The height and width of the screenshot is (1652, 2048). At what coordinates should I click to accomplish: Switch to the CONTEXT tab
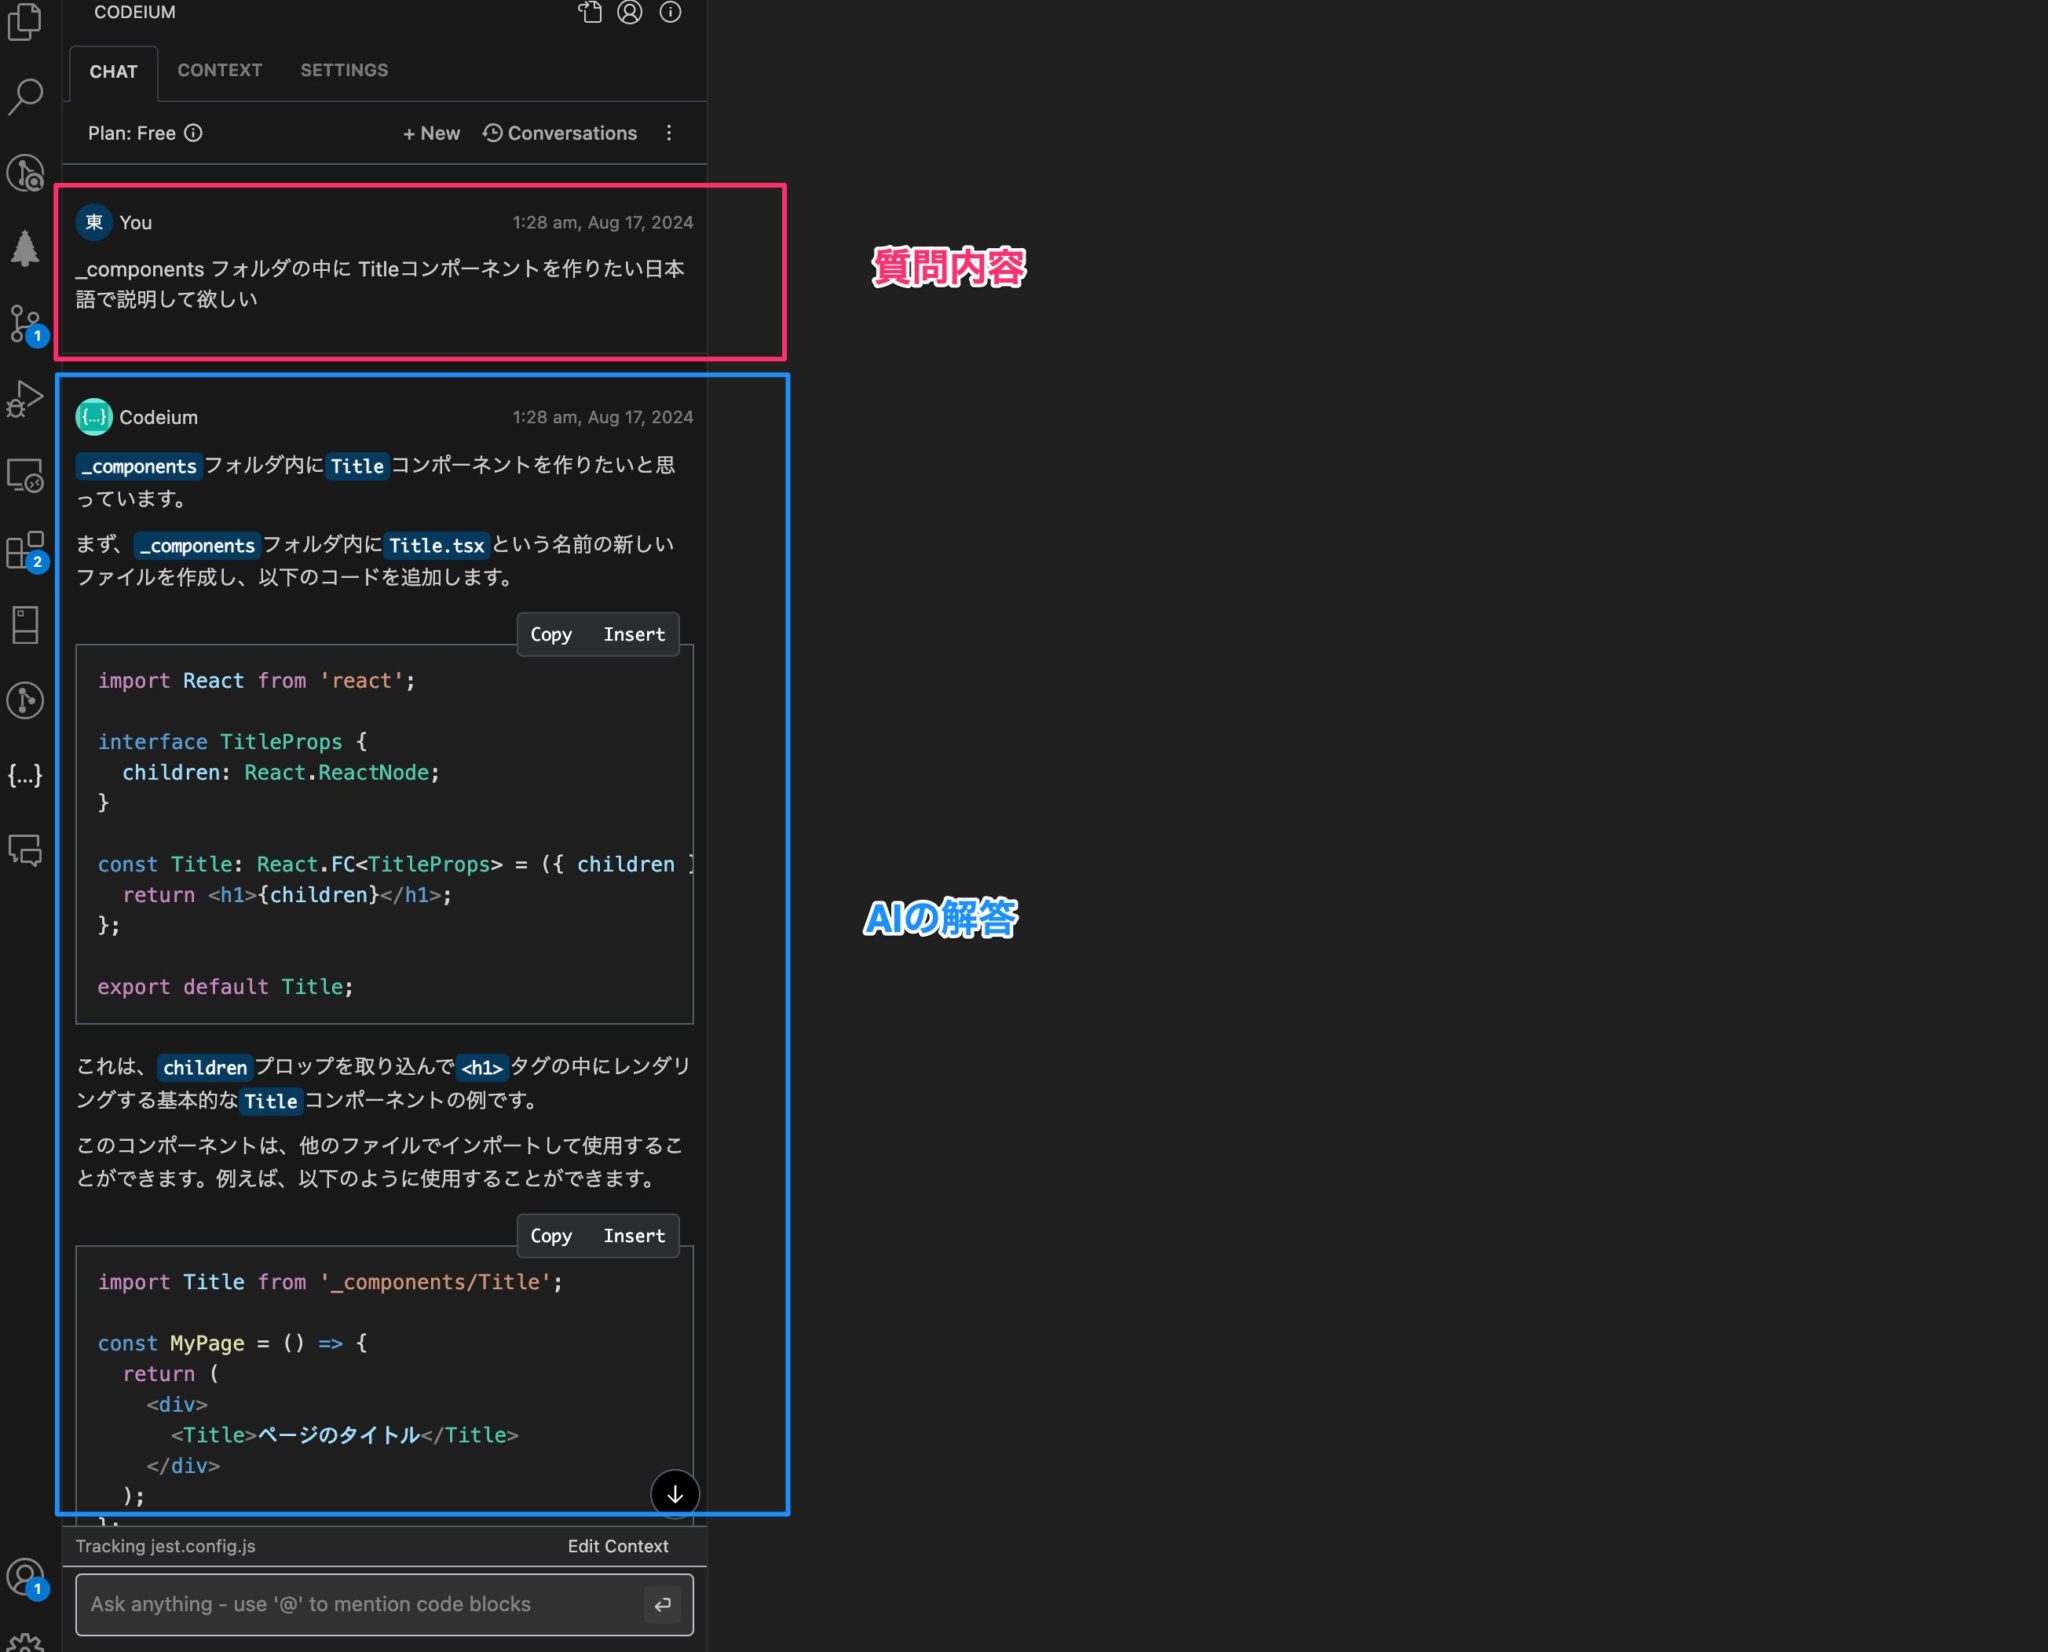[x=220, y=70]
